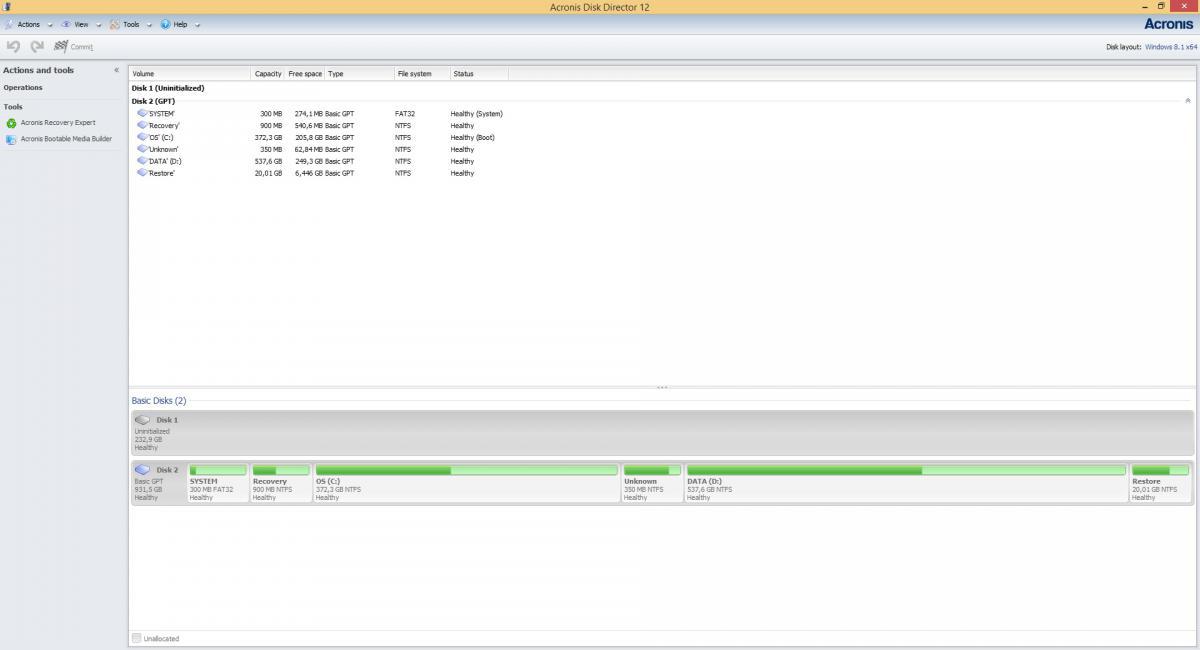Select the Restore partition block in disk map

[x=1161, y=483]
